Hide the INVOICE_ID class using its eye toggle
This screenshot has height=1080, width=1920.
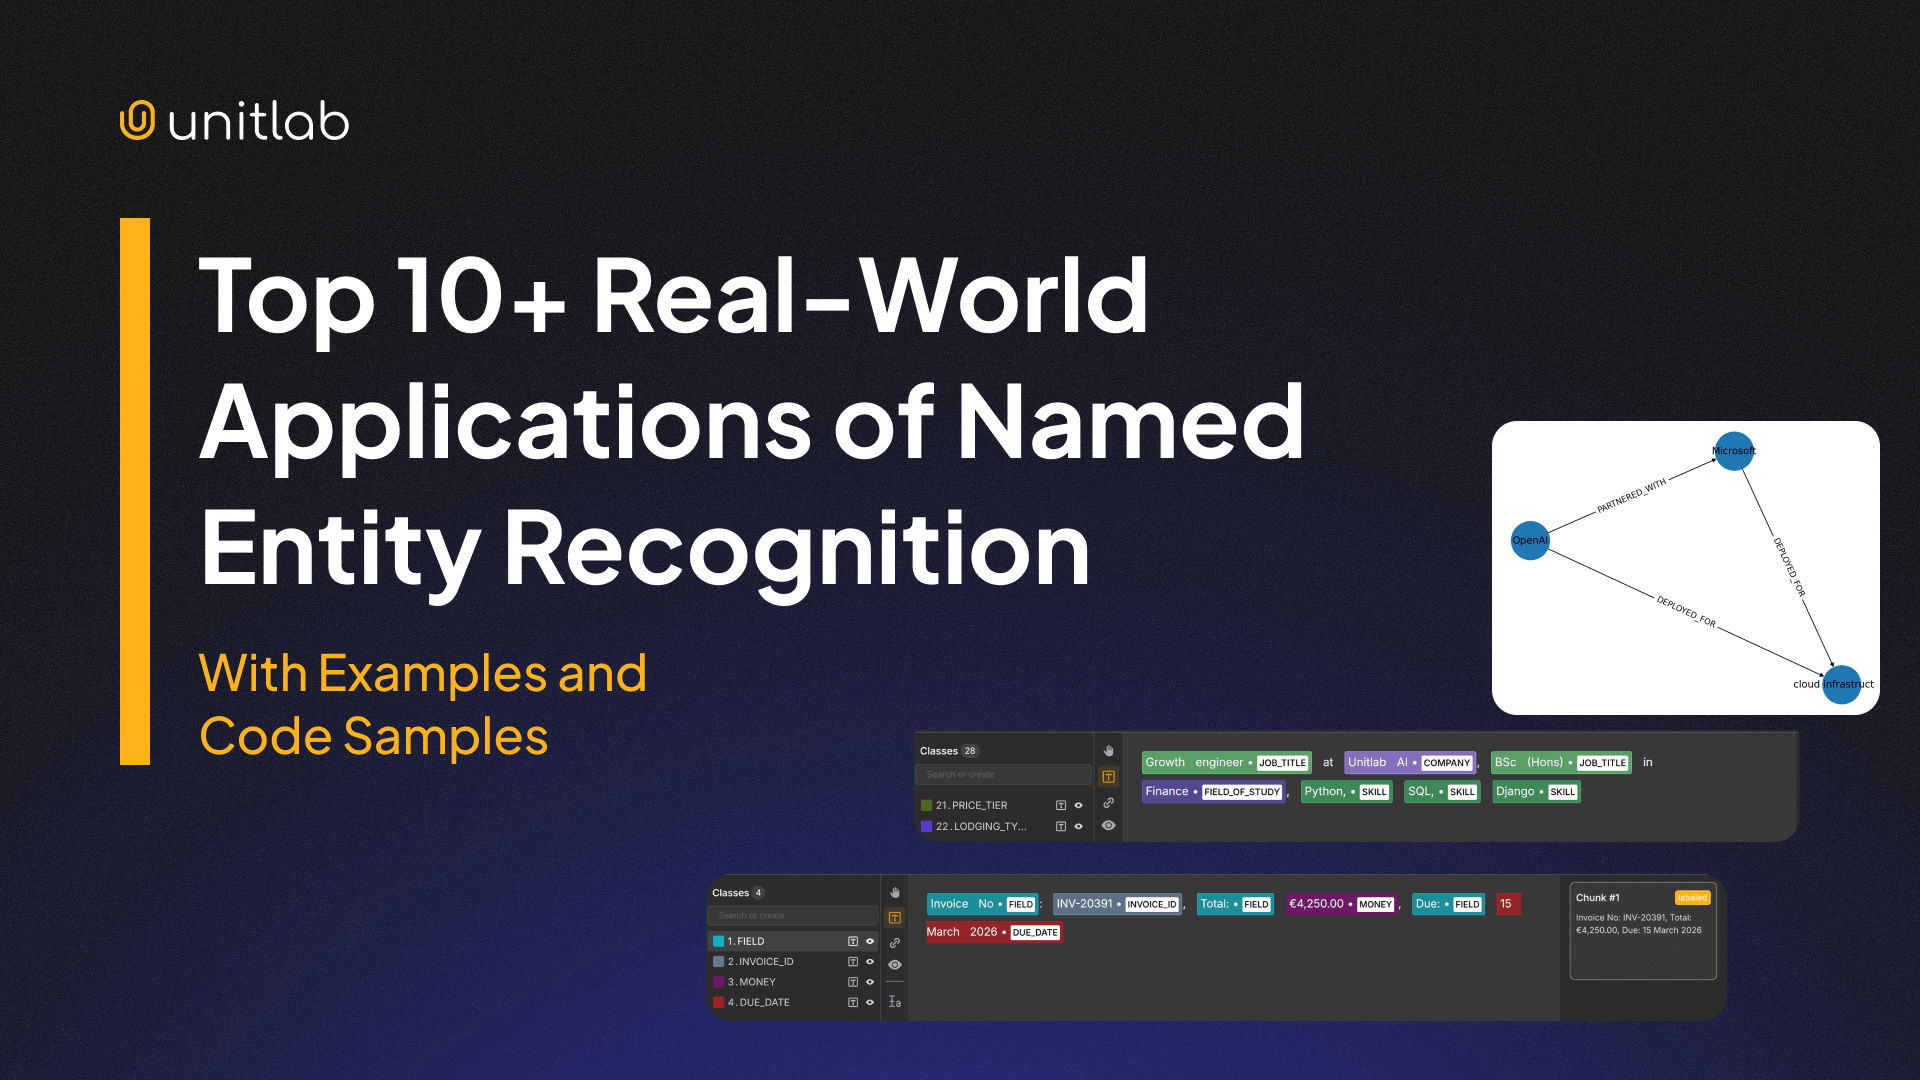tap(870, 962)
